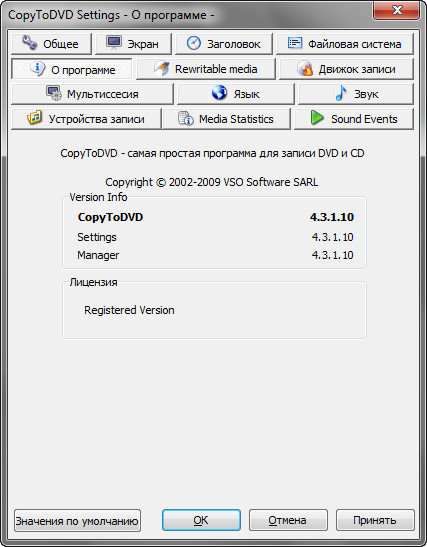427x547 pixels.
Task: Open the Sound Events tab
Action: (x=354, y=119)
